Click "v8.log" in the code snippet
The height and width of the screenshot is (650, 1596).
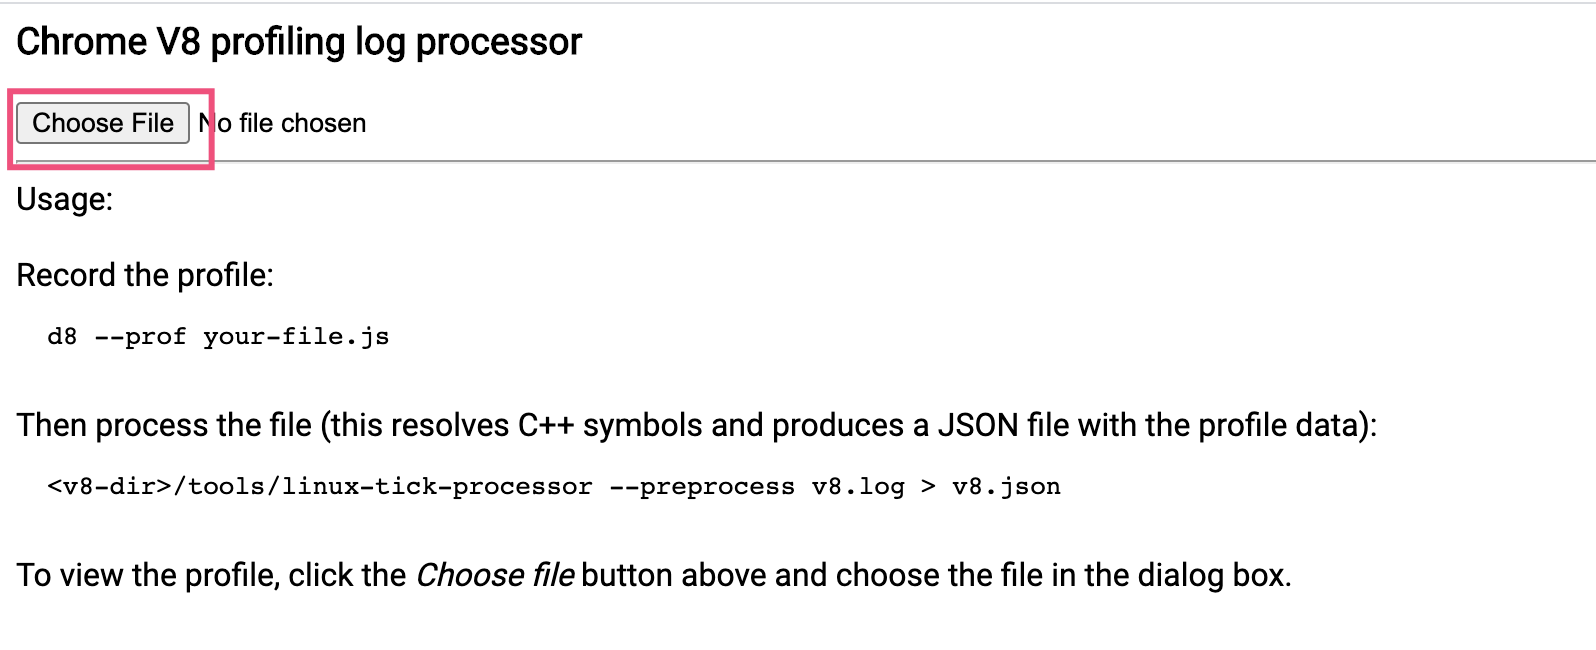(858, 487)
